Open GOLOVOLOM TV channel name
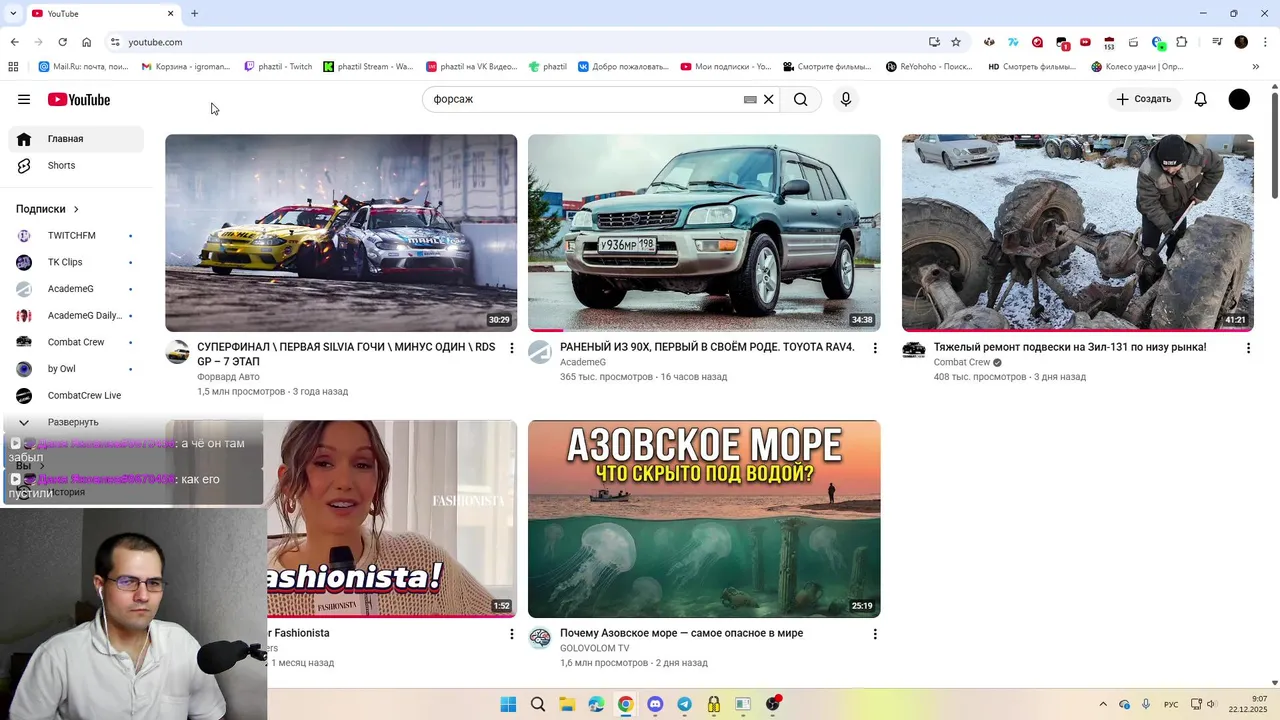Image resolution: width=1280 pixels, height=720 pixels. [x=594, y=648]
